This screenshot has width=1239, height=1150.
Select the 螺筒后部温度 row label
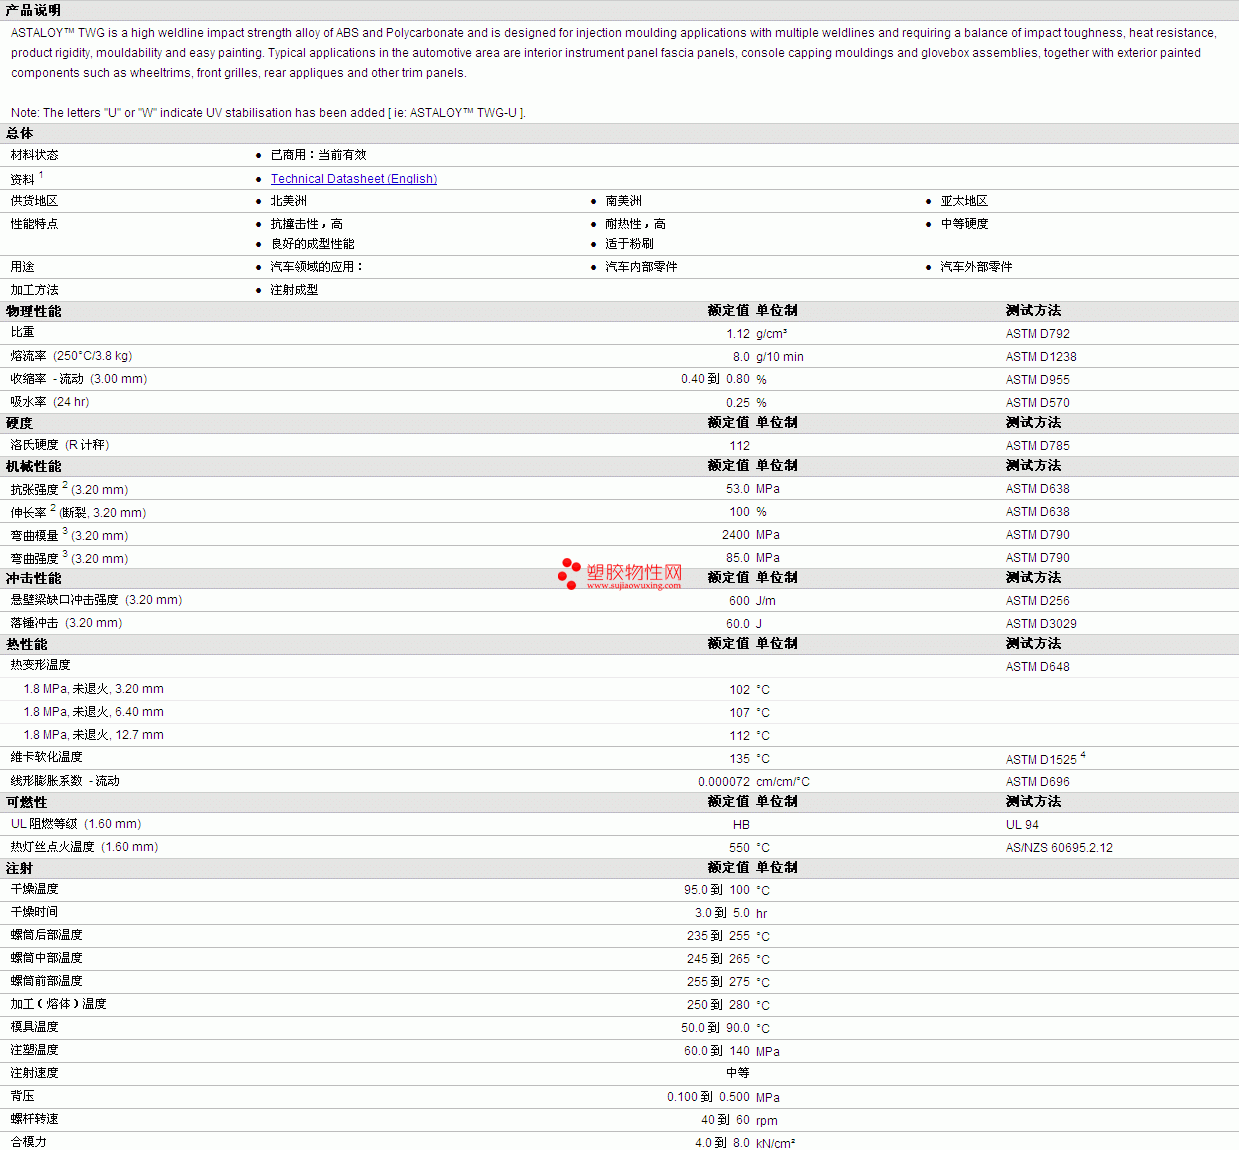(x=47, y=935)
